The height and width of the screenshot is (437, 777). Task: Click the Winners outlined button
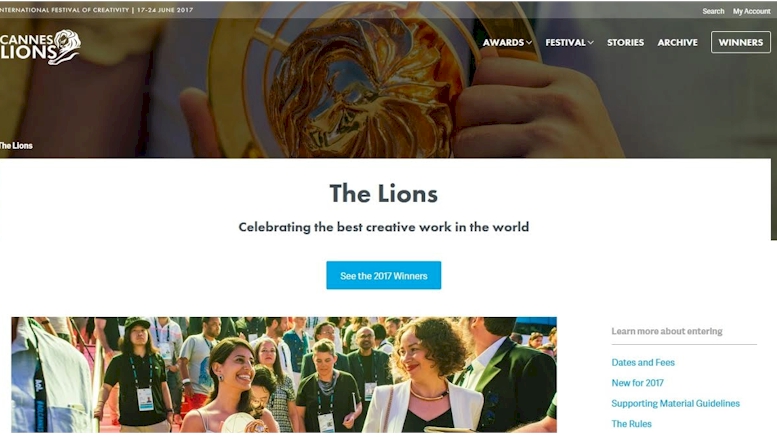(x=741, y=42)
